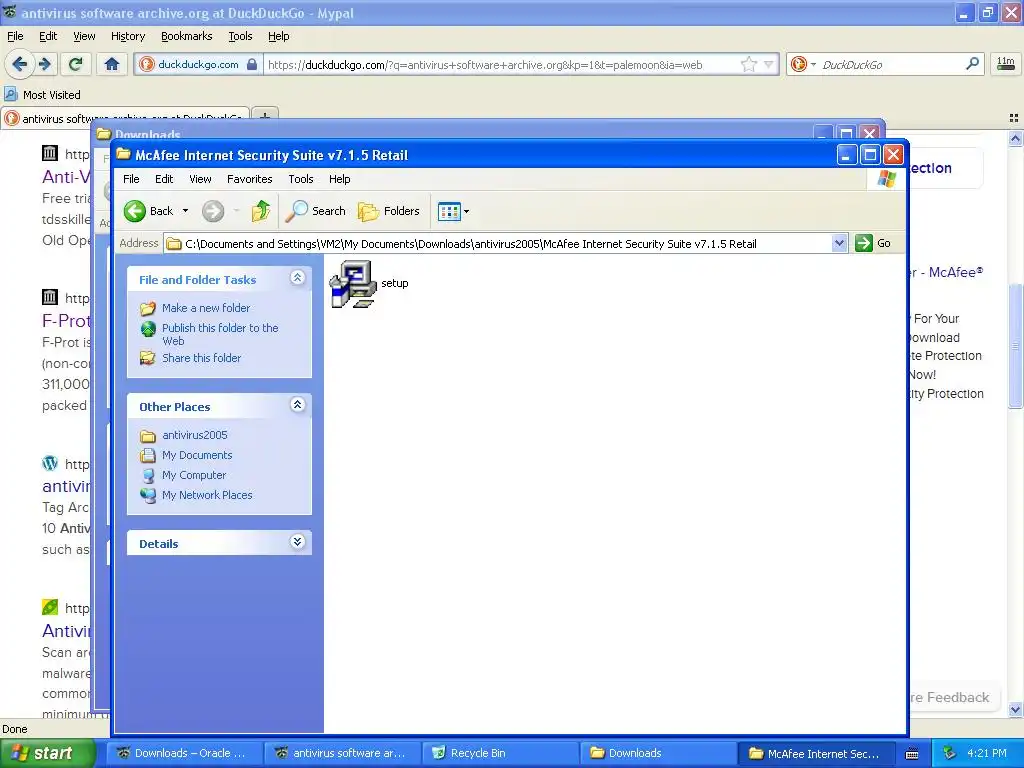Open My Network Places link
The height and width of the screenshot is (768, 1024).
click(207, 495)
